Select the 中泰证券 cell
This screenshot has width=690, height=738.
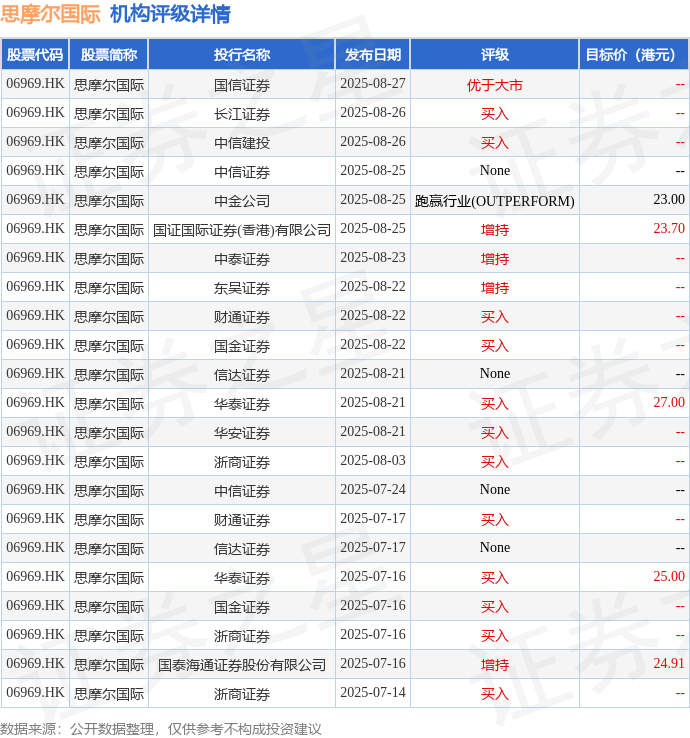click(242, 259)
